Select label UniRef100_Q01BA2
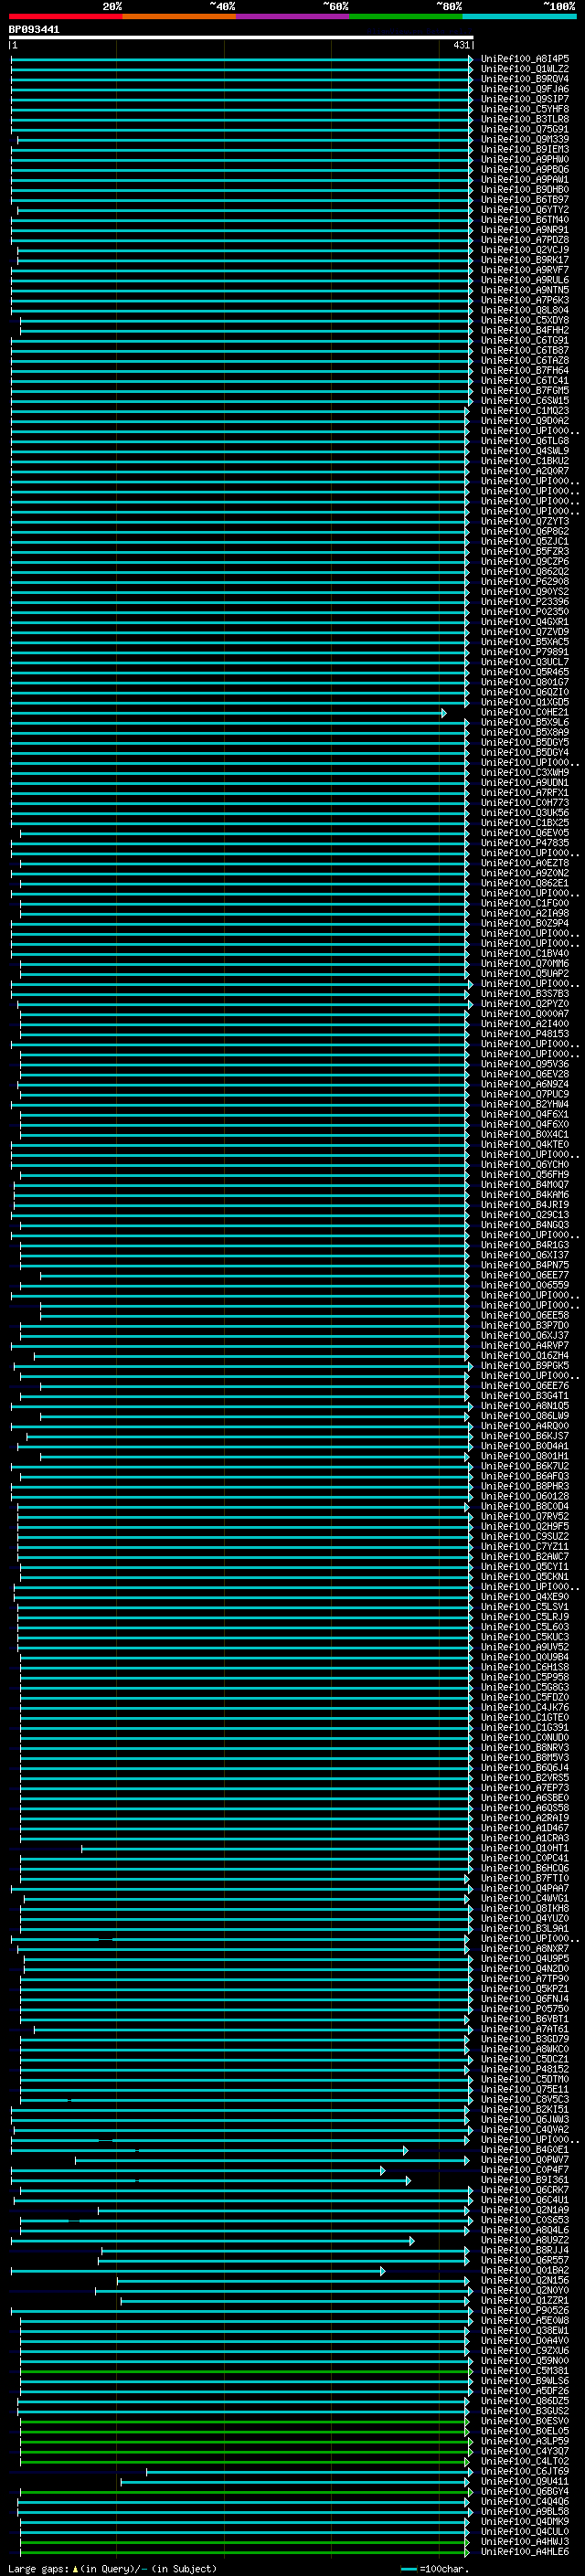 (524, 2272)
